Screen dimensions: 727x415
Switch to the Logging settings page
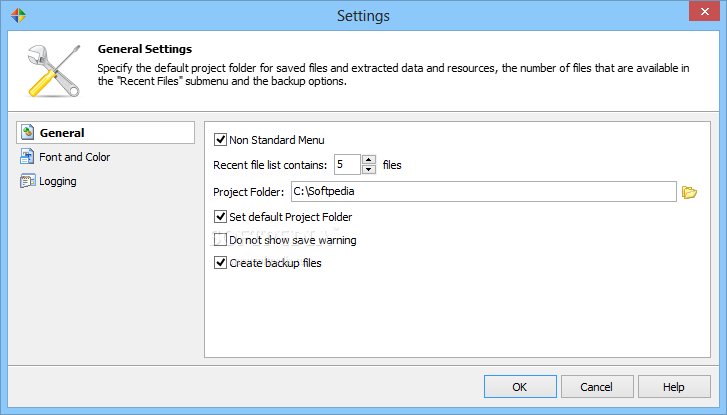(x=57, y=181)
